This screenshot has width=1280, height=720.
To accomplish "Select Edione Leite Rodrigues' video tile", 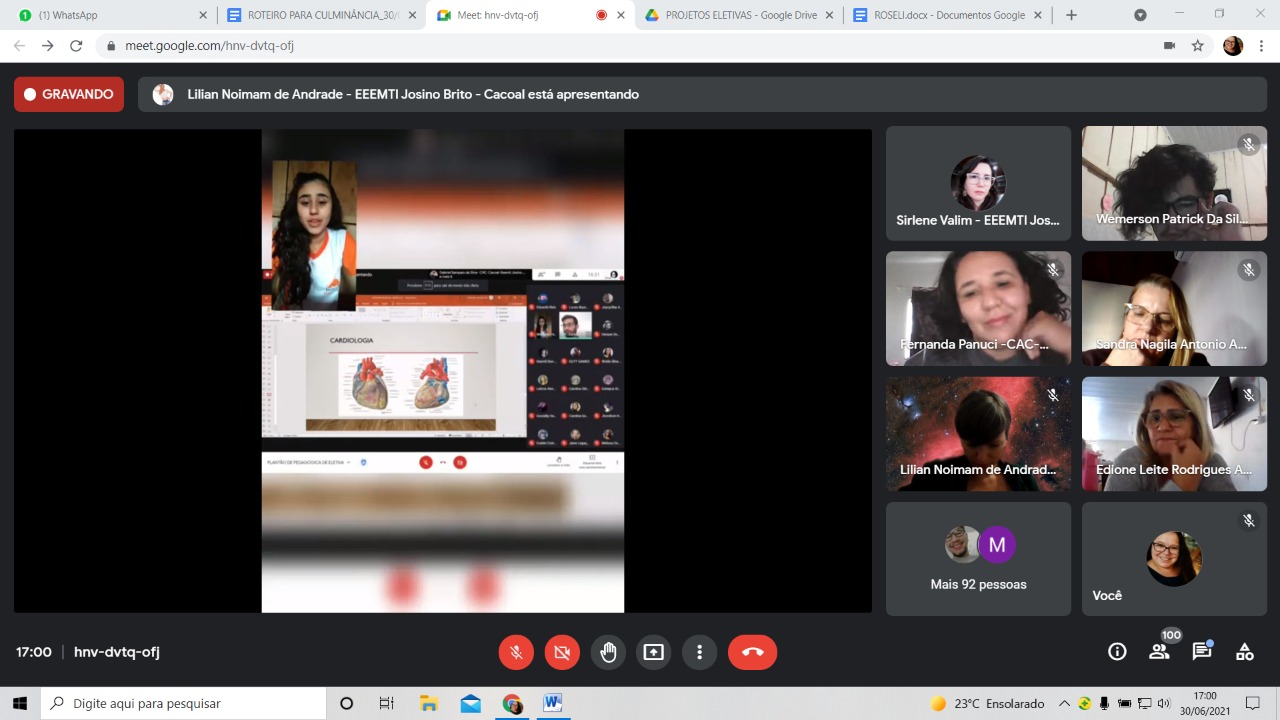I will [1174, 434].
